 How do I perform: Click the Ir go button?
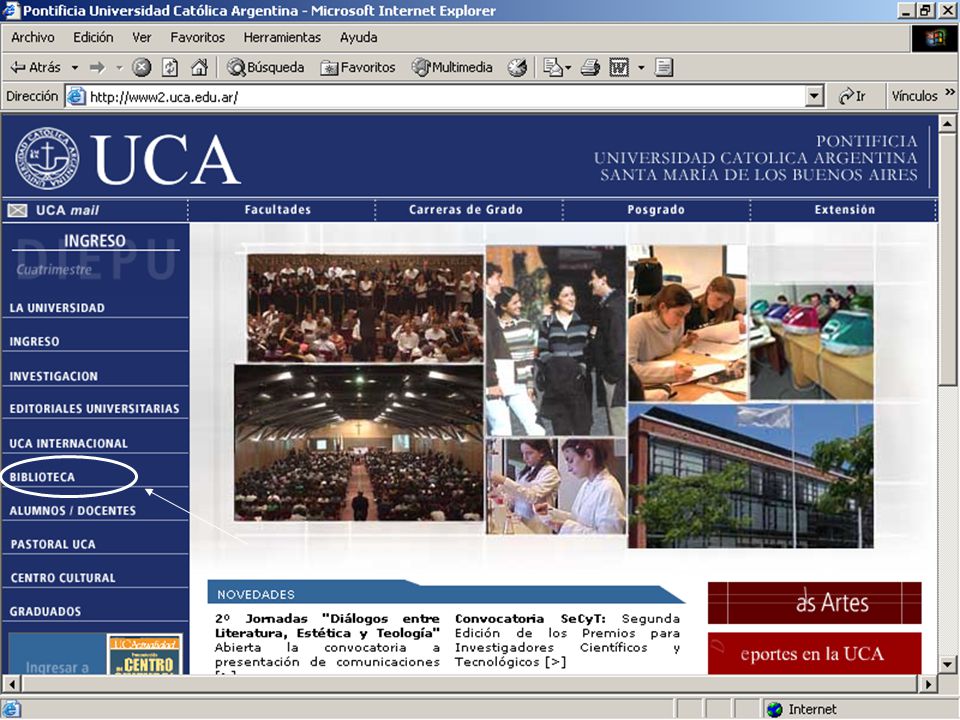point(852,96)
